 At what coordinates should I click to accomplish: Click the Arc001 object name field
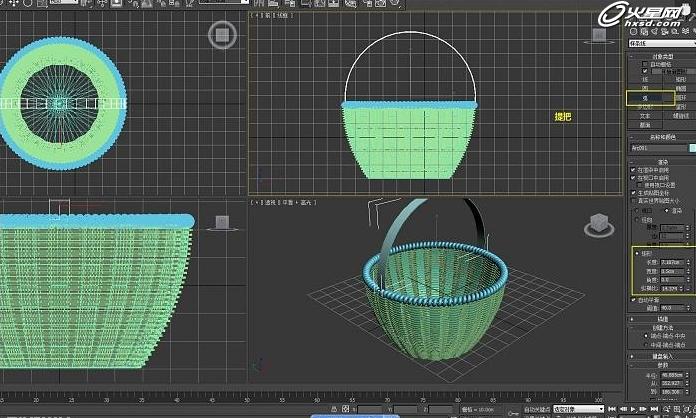[655, 147]
